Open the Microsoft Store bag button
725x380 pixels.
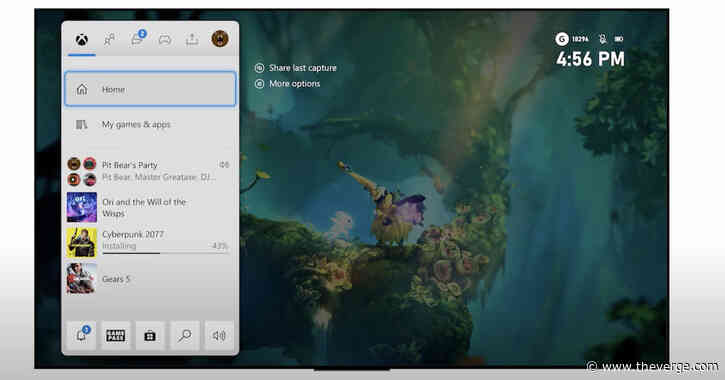(150, 335)
